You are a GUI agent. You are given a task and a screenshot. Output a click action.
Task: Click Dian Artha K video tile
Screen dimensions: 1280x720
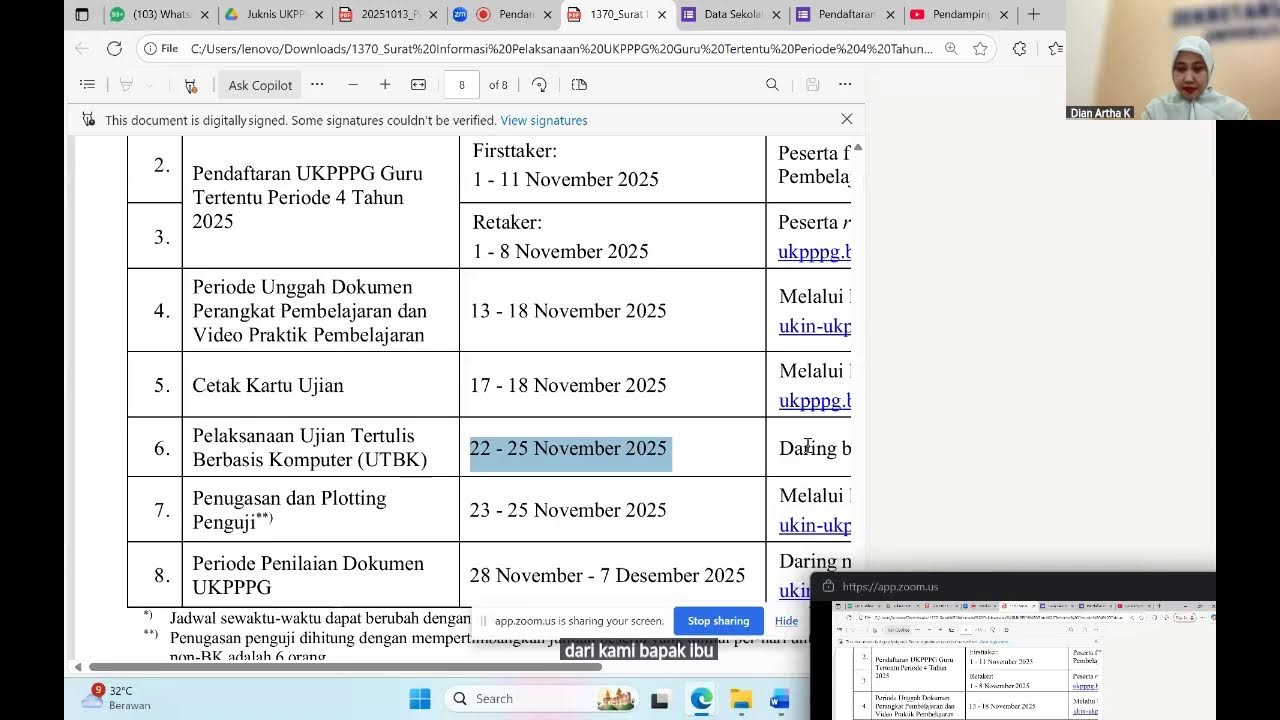pyautogui.click(x=1141, y=60)
